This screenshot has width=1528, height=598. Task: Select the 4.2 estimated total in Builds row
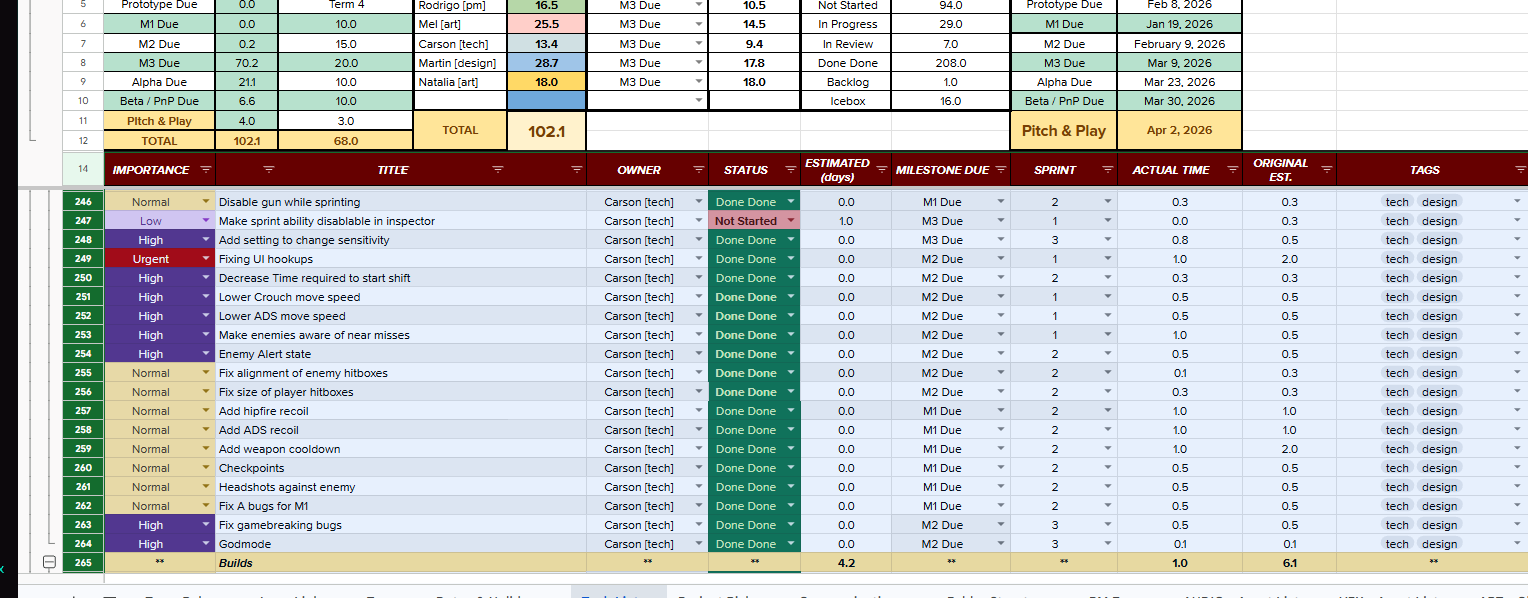846,563
